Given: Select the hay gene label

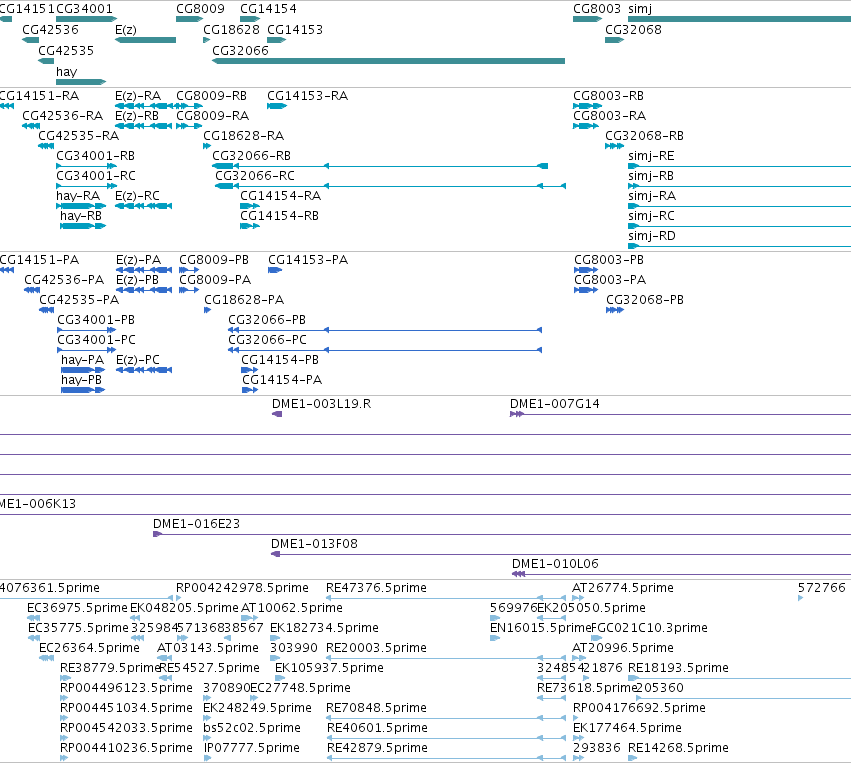Looking at the screenshot, I should point(66,72).
